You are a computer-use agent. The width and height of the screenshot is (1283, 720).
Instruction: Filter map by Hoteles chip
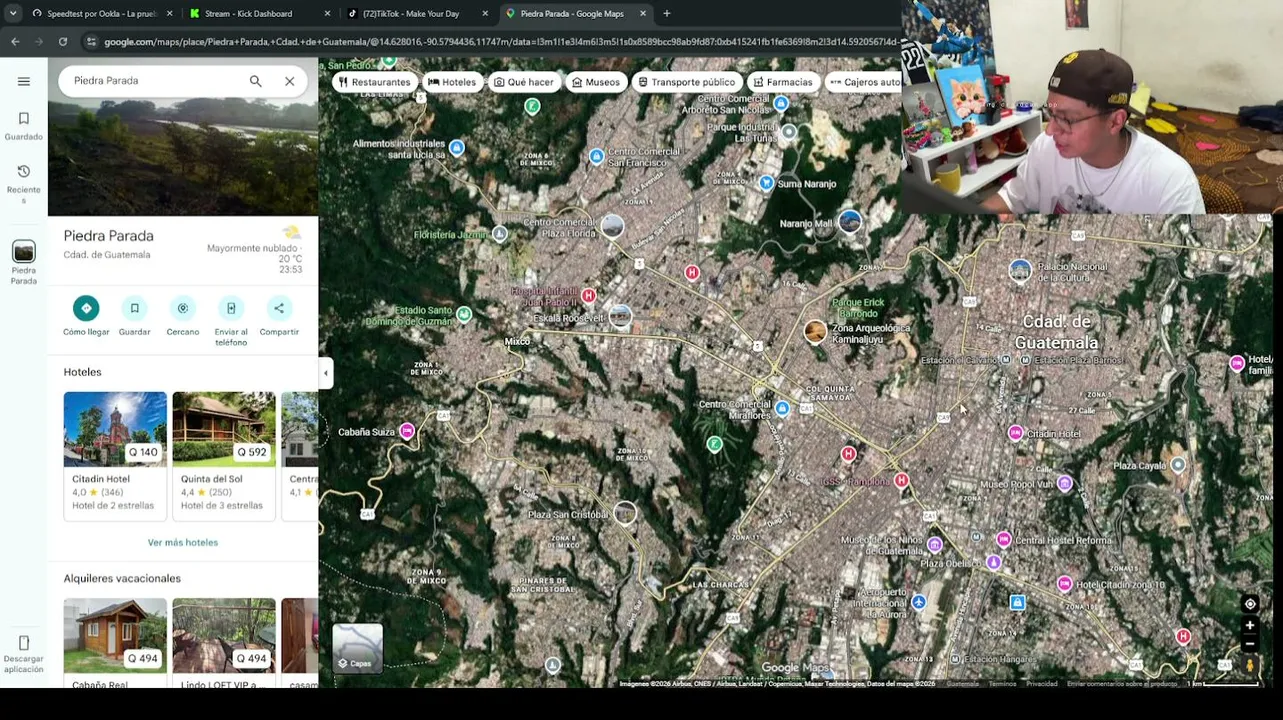coord(452,82)
